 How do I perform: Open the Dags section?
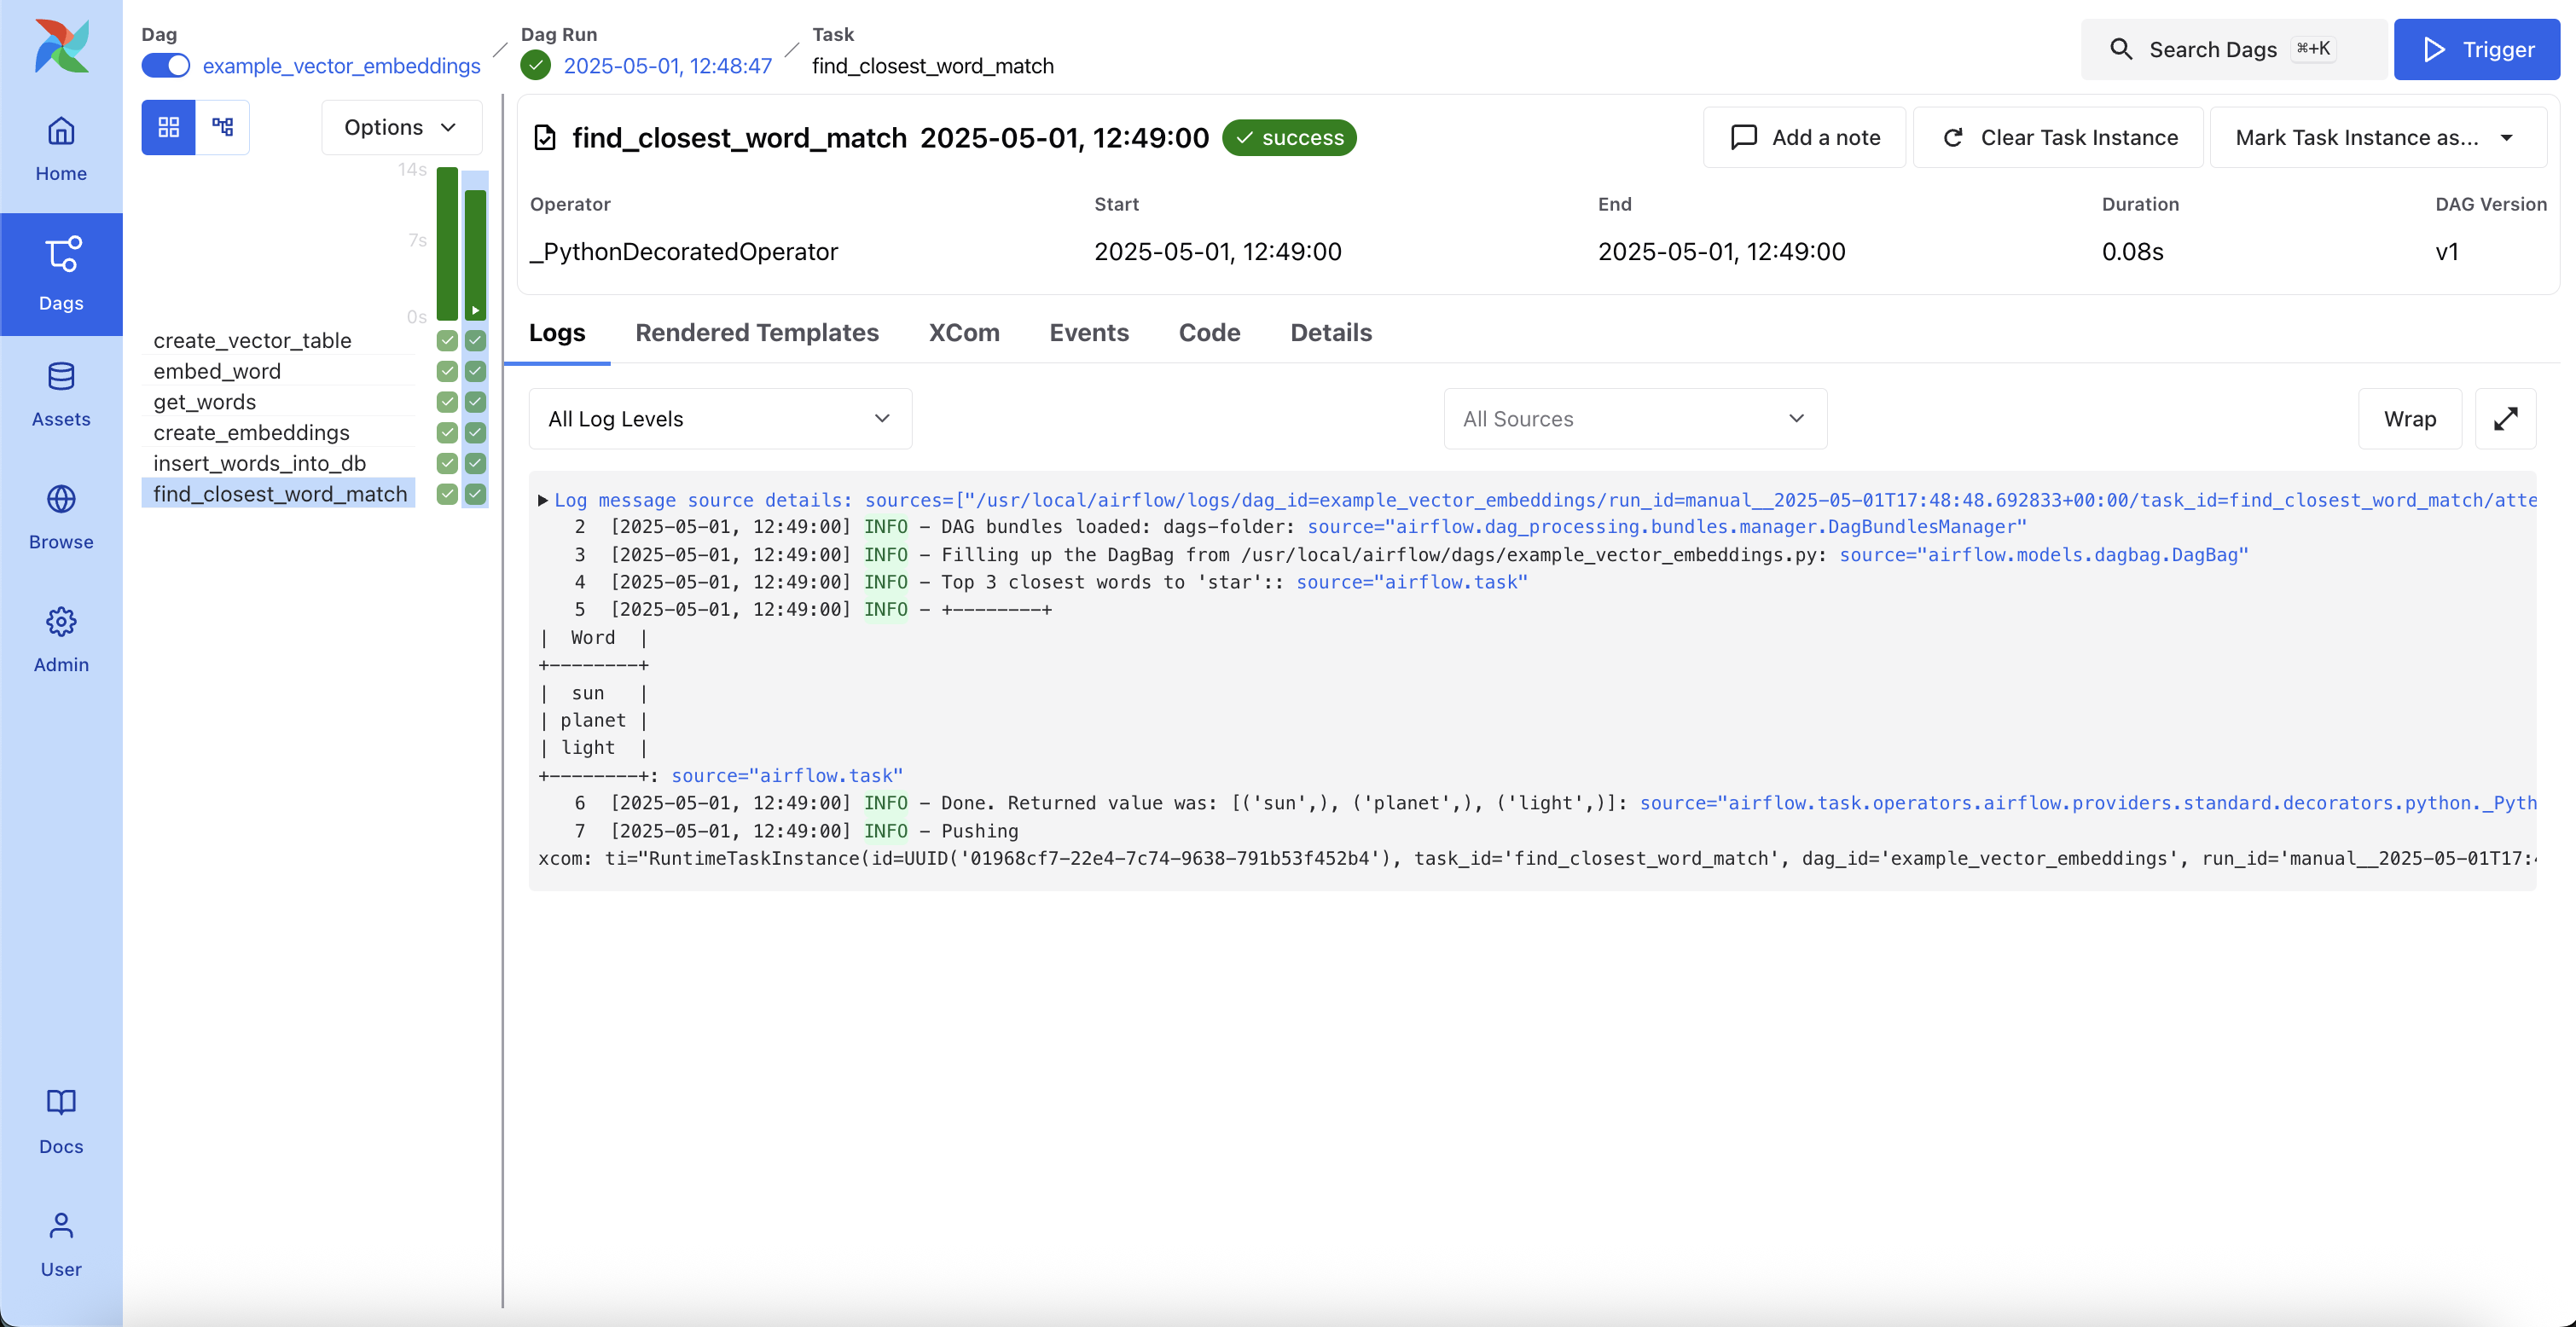click(61, 274)
